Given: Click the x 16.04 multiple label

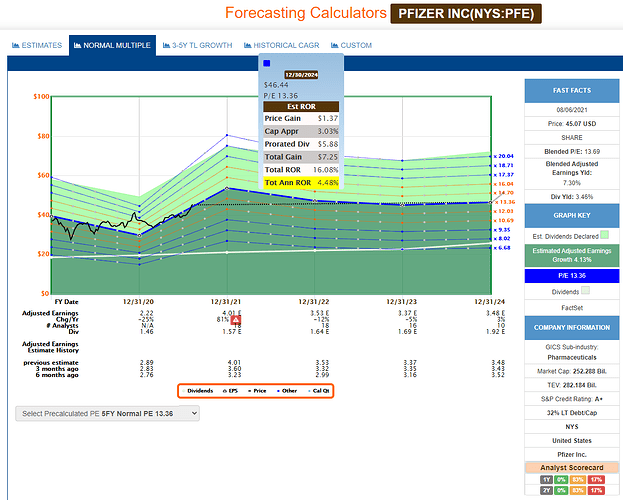Looking at the screenshot, I should (504, 184).
